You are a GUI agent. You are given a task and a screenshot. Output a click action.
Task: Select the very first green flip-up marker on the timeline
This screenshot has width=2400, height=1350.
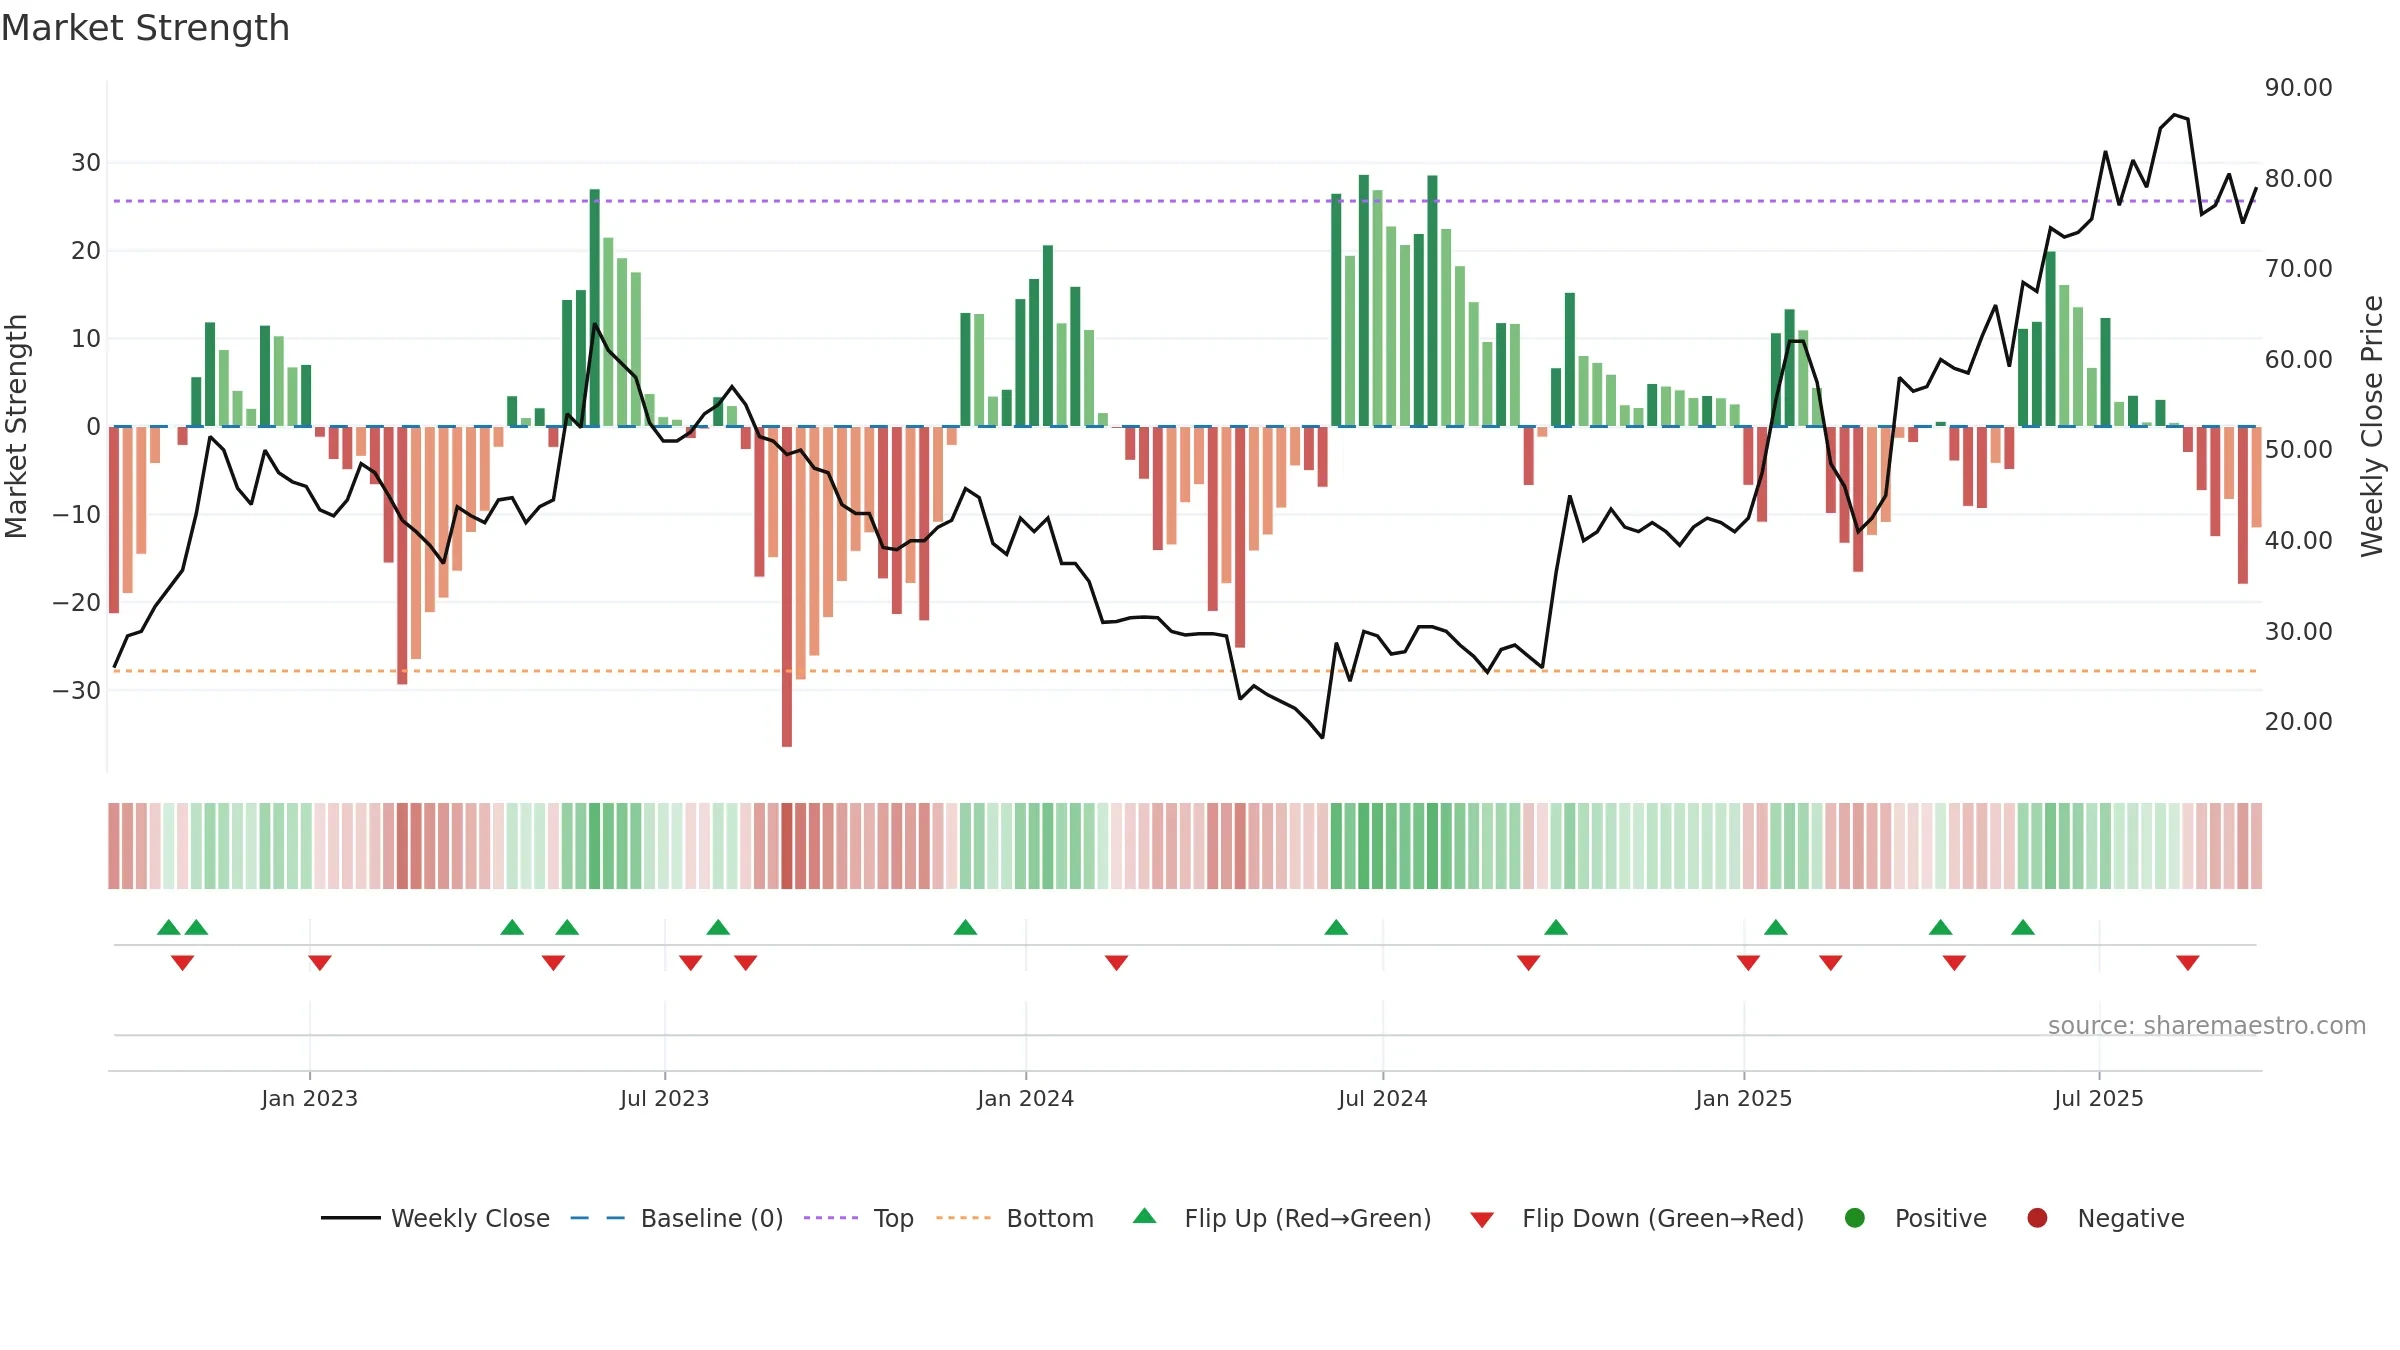(169, 927)
